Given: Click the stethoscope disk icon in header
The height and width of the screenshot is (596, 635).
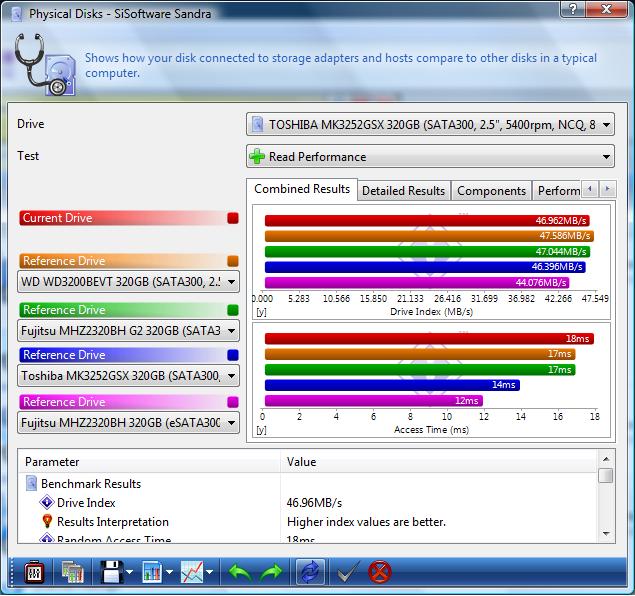Looking at the screenshot, I should 45,65.
